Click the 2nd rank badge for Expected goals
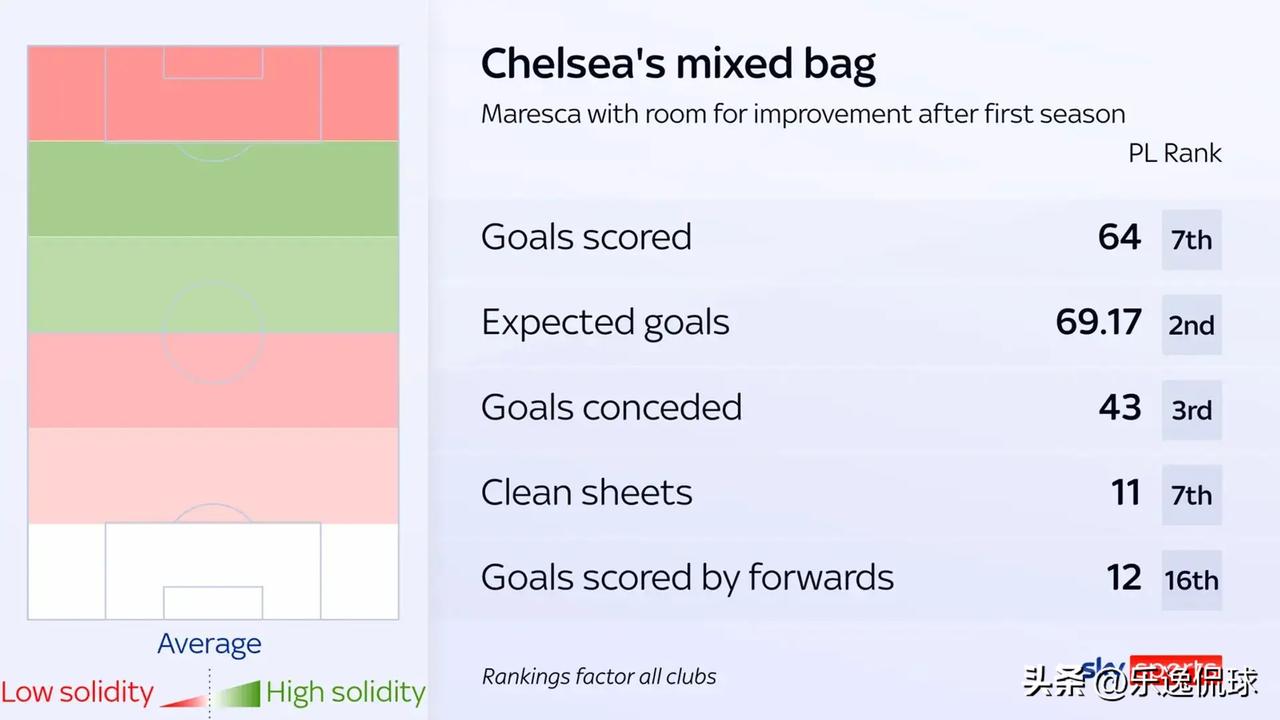The width and height of the screenshot is (1280, 720). (1191, 325)
